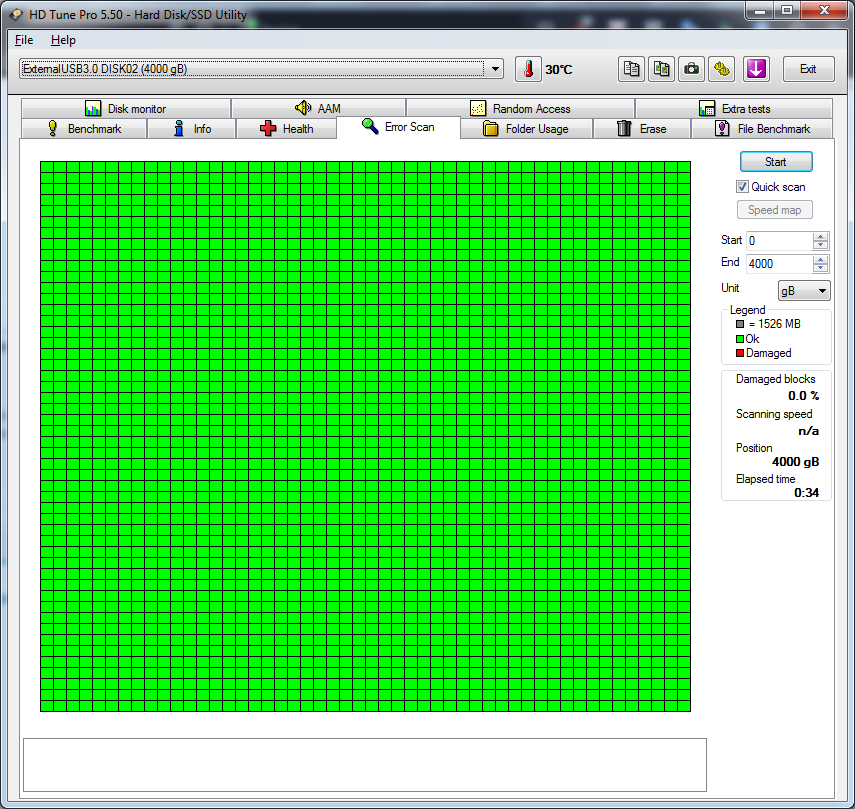Click the Extra tests tab icon
Screen dimensions: 855x809
[x=707, y=108]
